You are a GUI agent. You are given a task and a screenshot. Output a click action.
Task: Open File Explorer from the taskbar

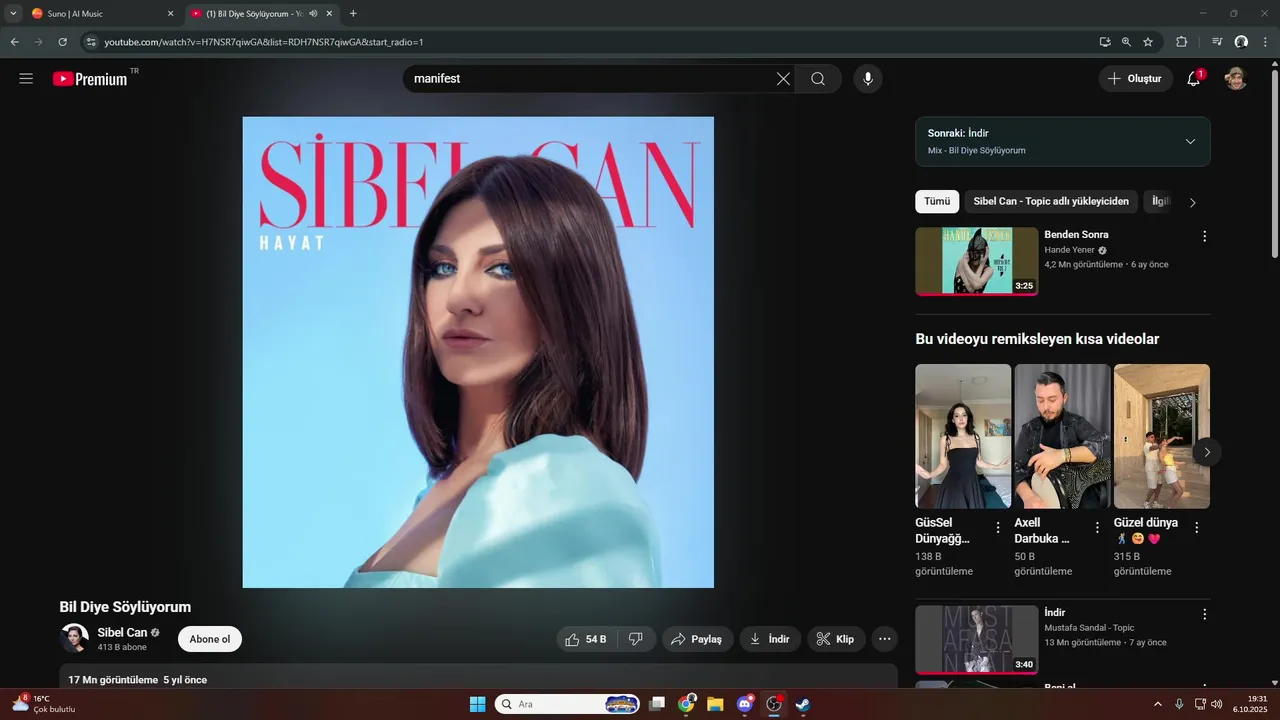pyautogui.click(x=715, y=704)
